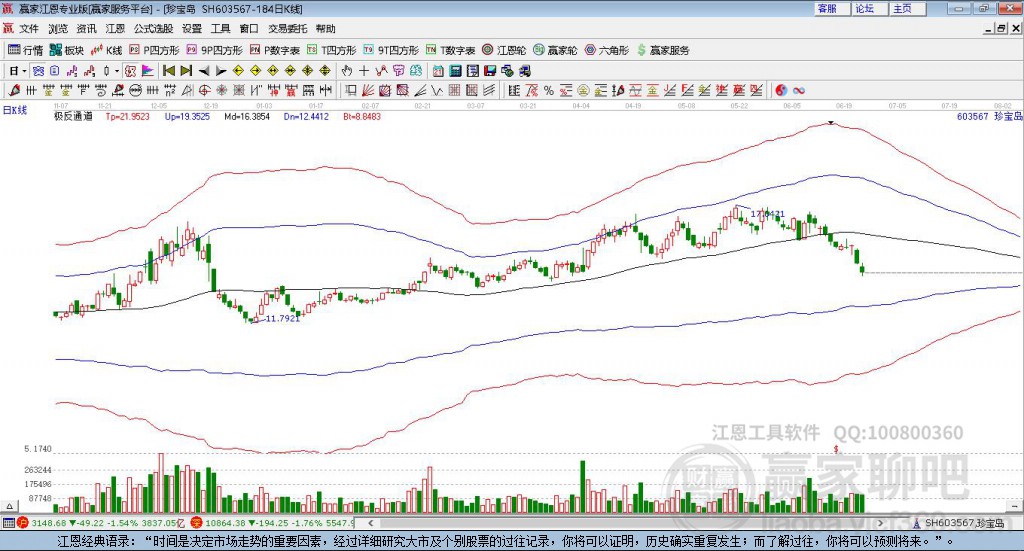Select the percent sign tool
This screenshot has height=551, width=1024.
(x=549, y=90)
